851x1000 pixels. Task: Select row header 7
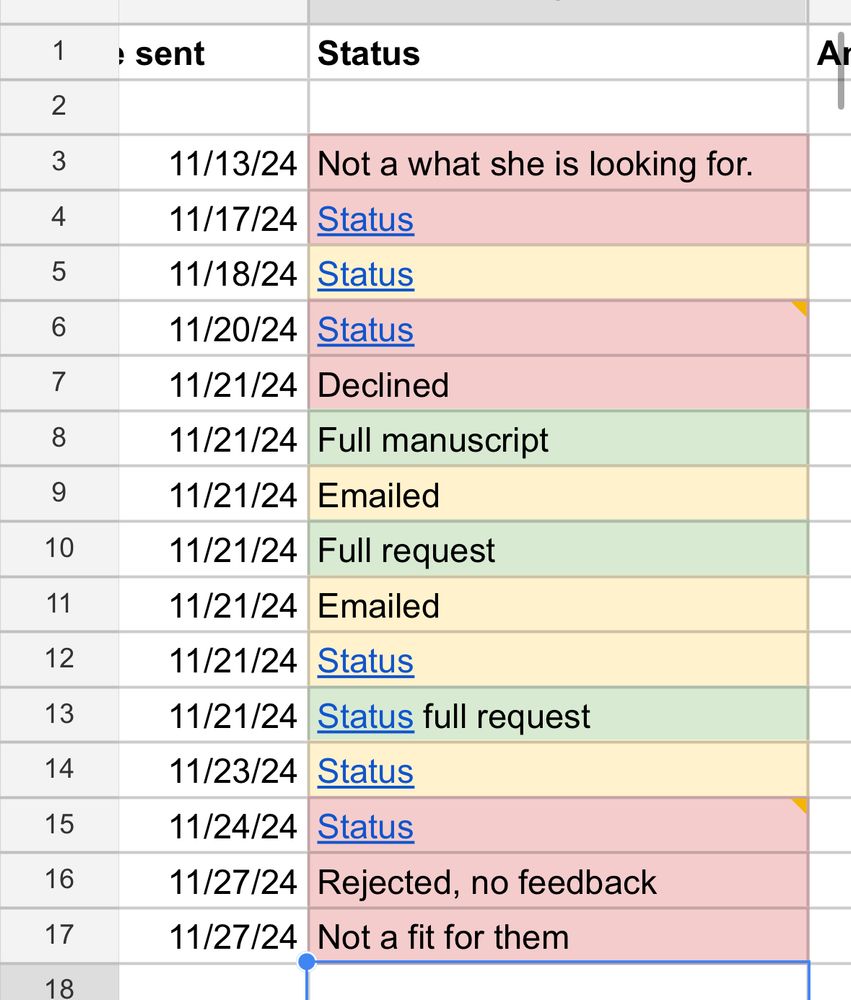click(59, 383)
